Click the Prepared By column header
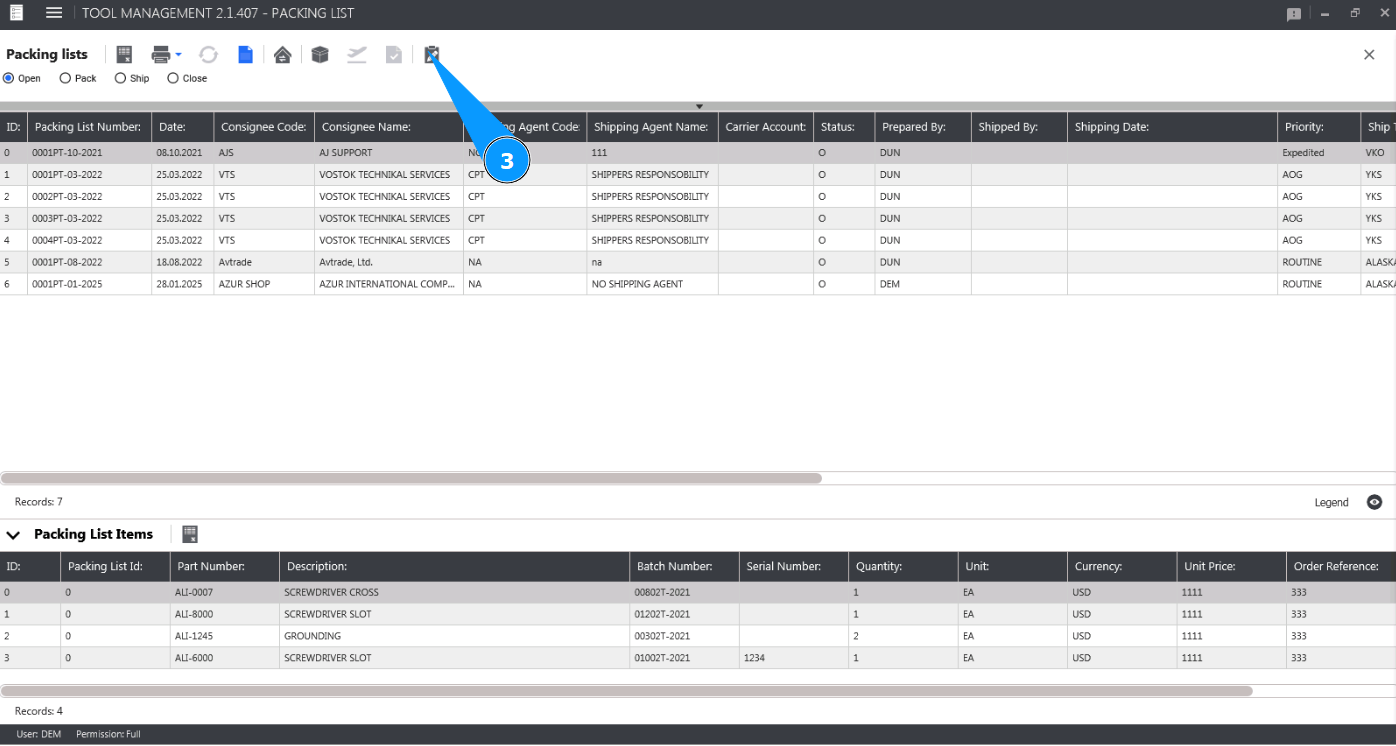 923,127
